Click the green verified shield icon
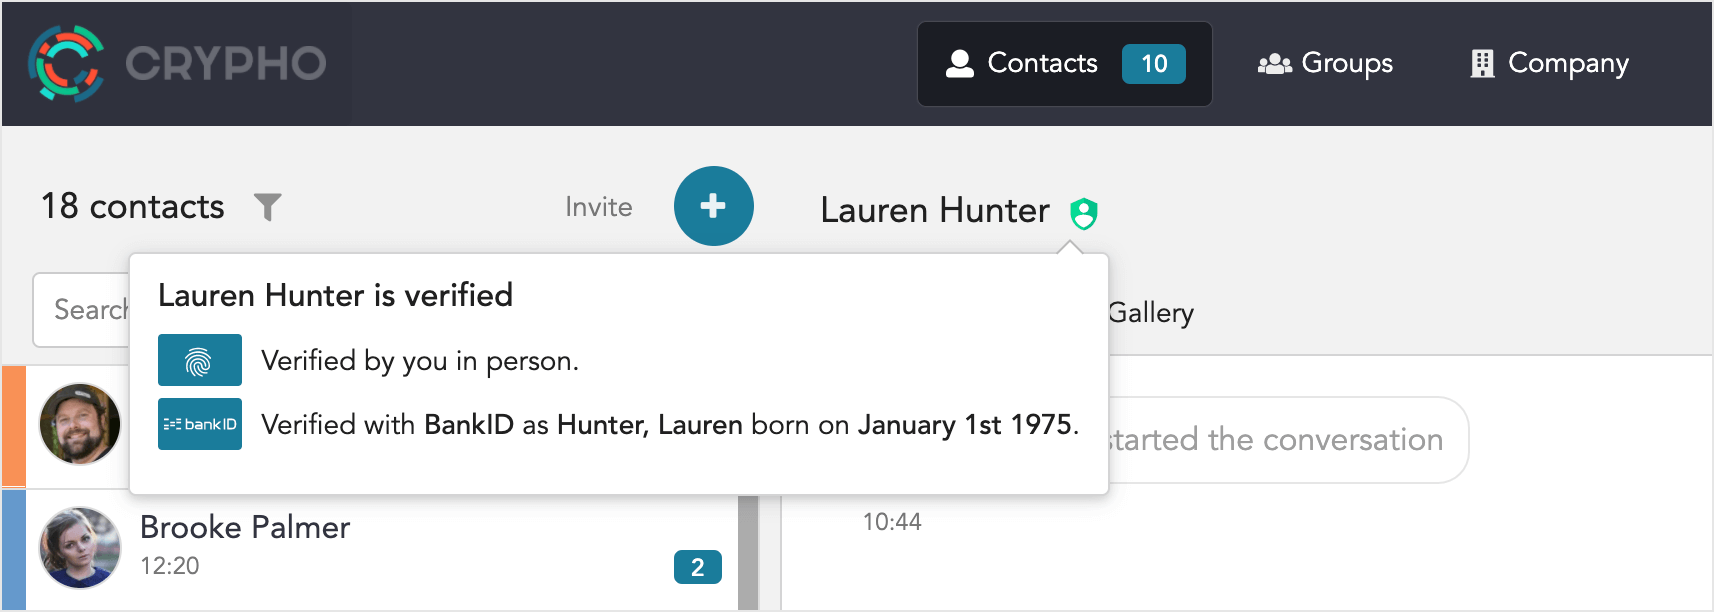This screenshot has width=1714, height=612. pyautogui.click(x=1084, y=213)
